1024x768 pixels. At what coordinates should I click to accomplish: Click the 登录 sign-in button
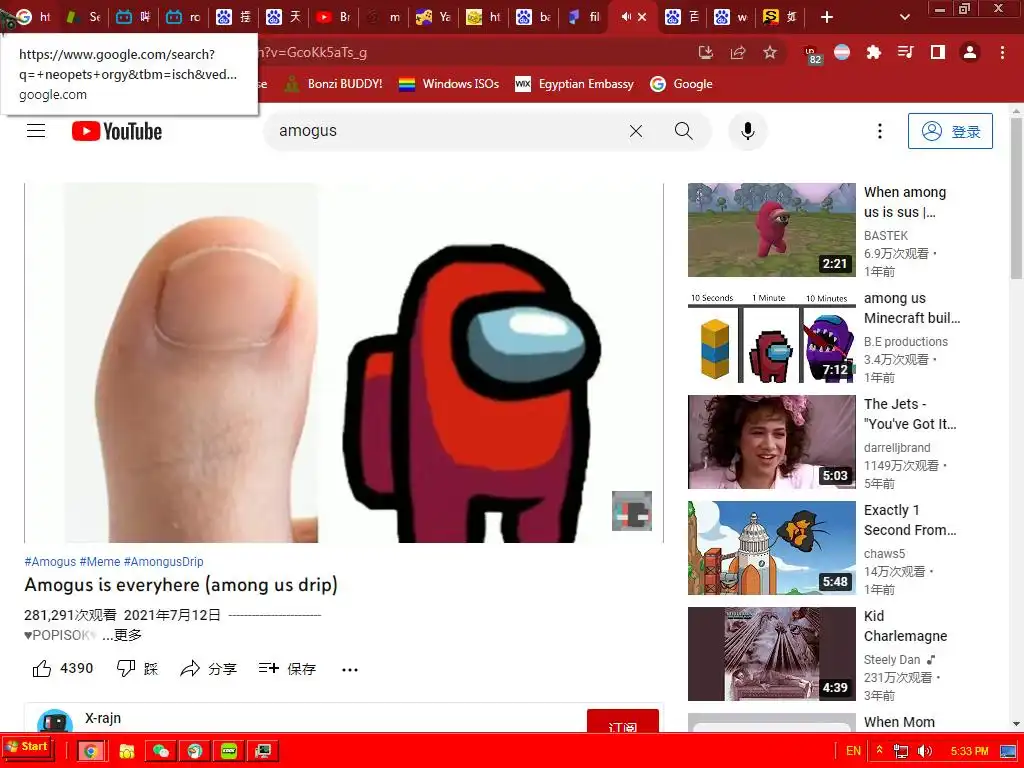tap(950, 131)
